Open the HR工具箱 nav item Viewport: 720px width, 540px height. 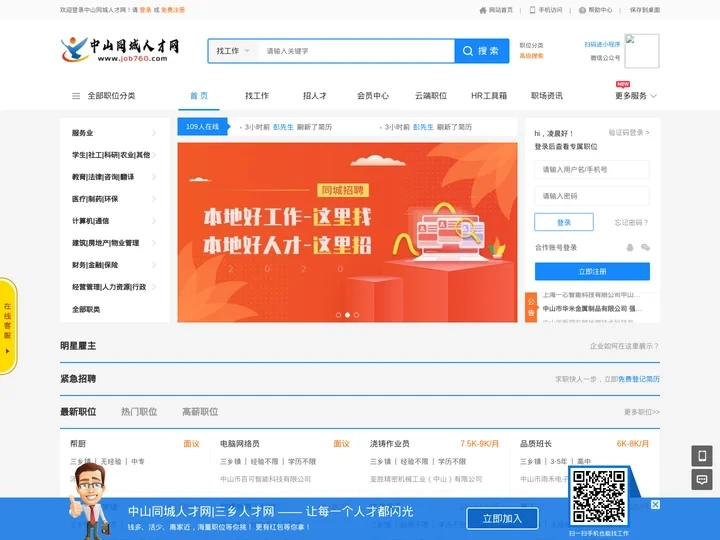coord(489,96)
